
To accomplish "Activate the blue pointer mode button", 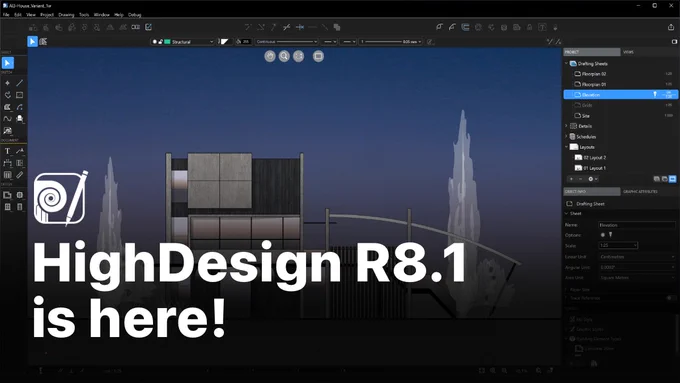I will tap(33, 41).
